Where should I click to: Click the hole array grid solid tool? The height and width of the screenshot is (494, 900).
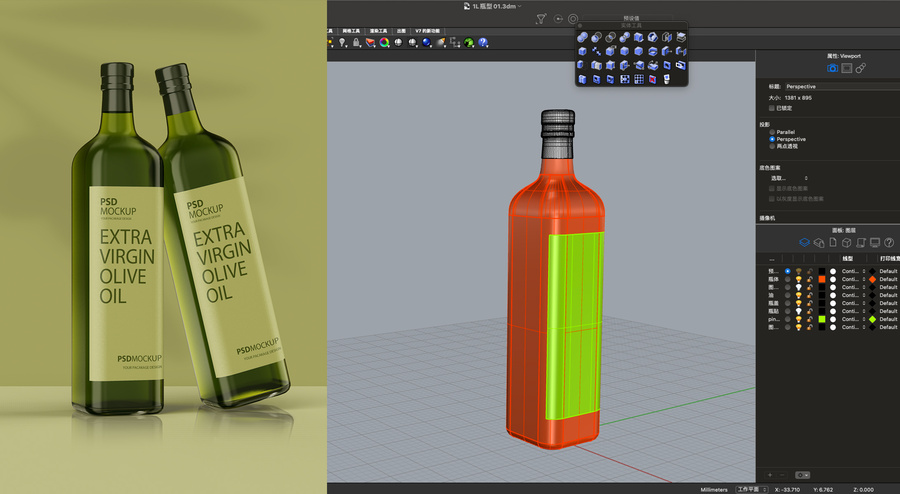pos(638,79)
